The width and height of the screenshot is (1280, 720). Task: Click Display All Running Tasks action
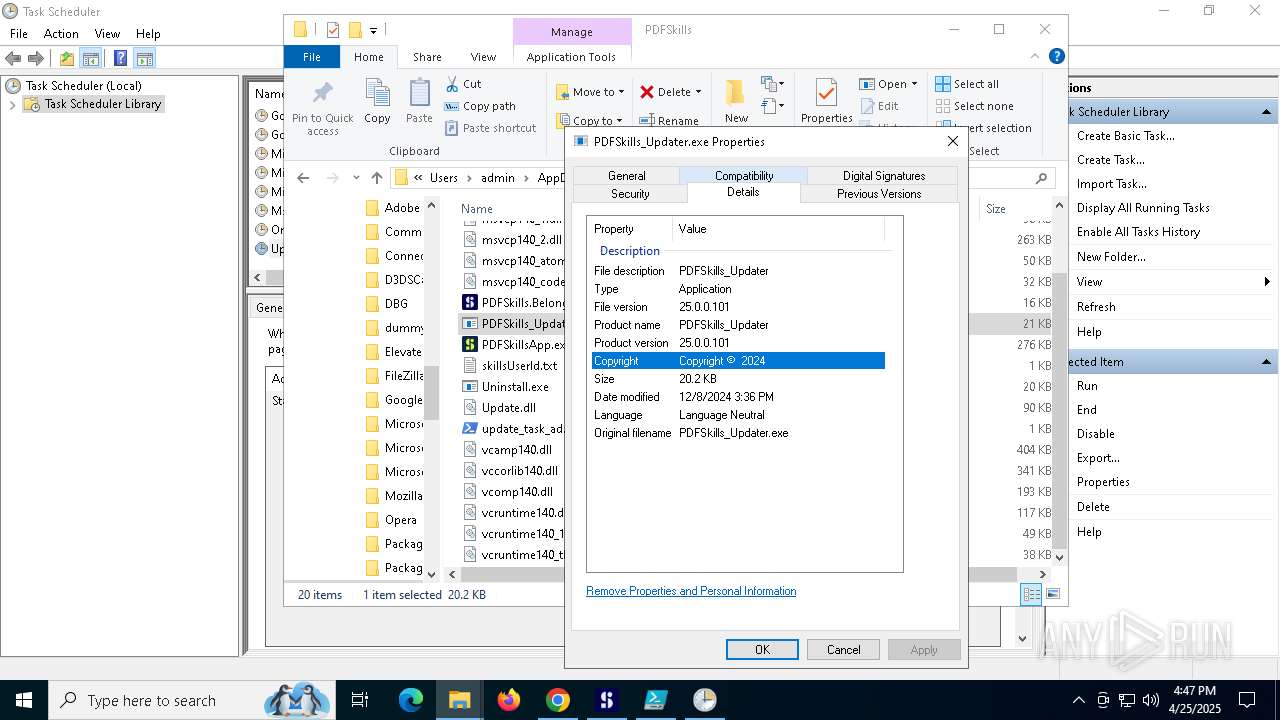(1143, 208)
